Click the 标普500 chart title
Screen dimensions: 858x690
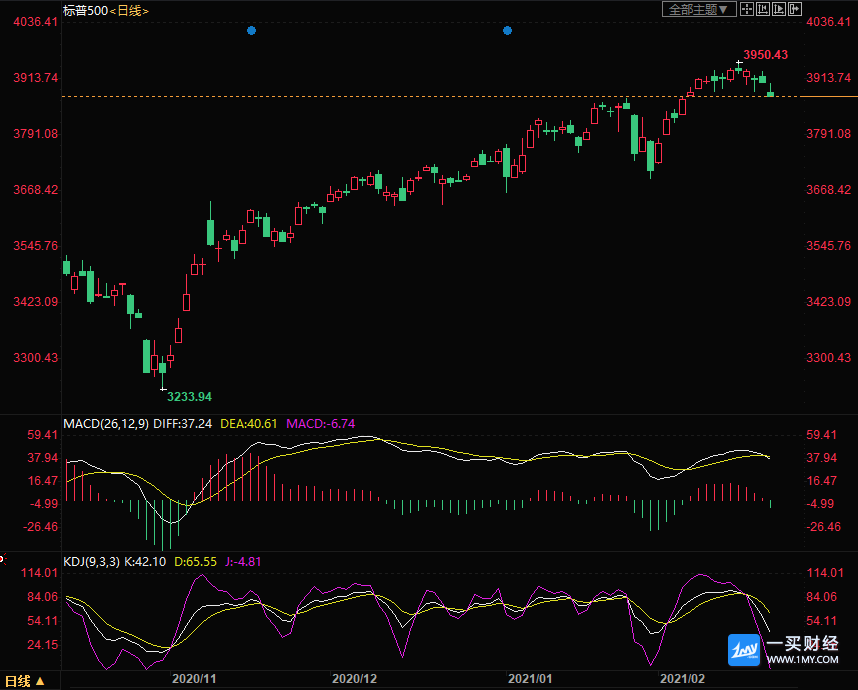(x=85, y=10)
